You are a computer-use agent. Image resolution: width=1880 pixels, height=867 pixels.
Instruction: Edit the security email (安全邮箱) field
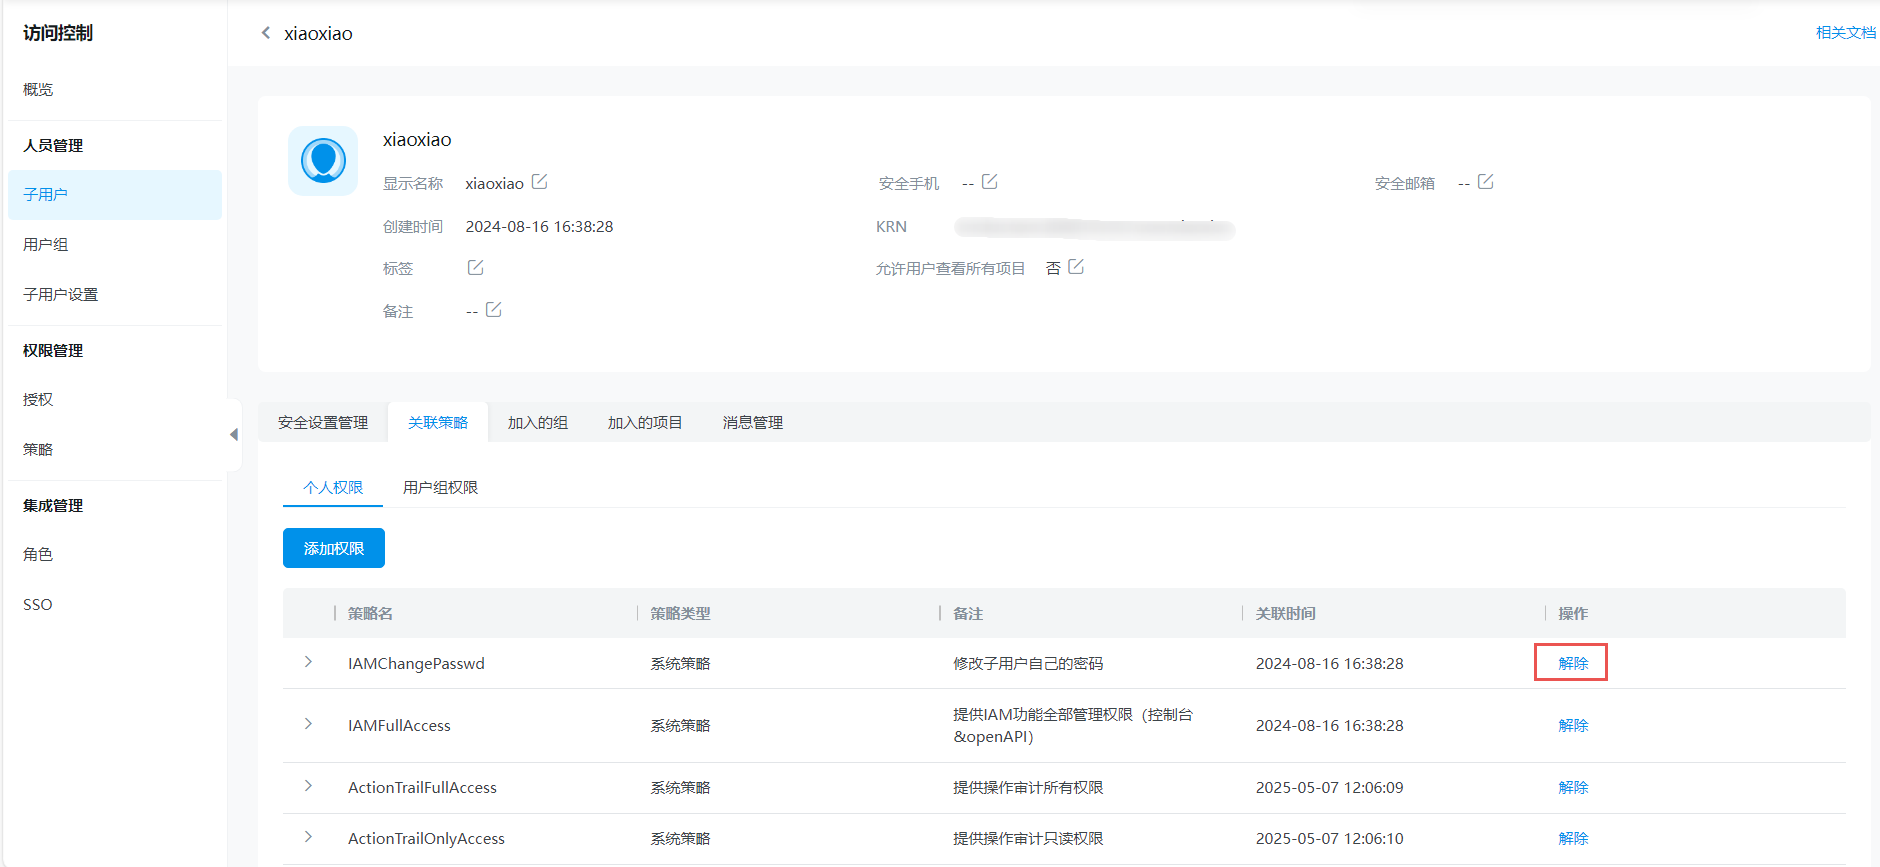[x=1485, y=182]
